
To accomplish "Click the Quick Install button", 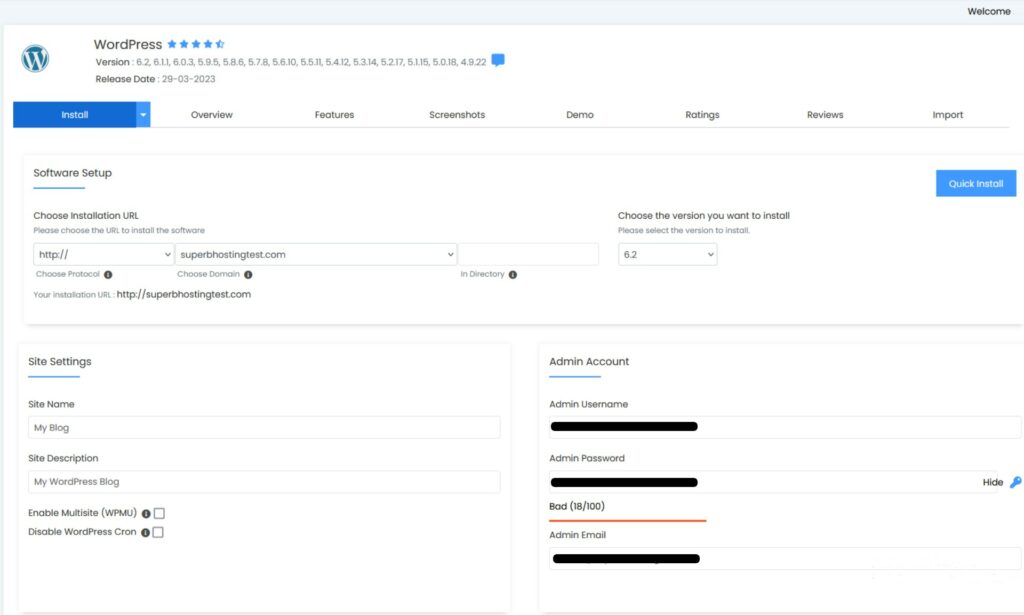I will click(x=976, y=183).
